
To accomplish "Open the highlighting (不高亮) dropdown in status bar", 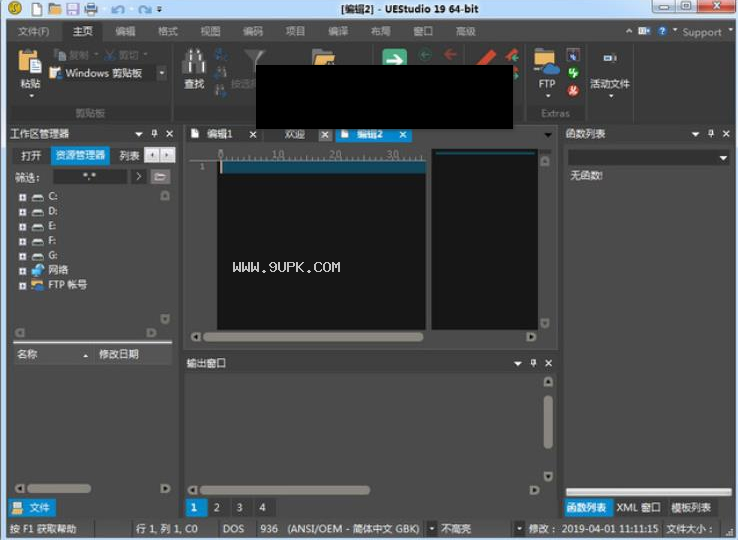I will pyautogui.click(x=518, y=528).
